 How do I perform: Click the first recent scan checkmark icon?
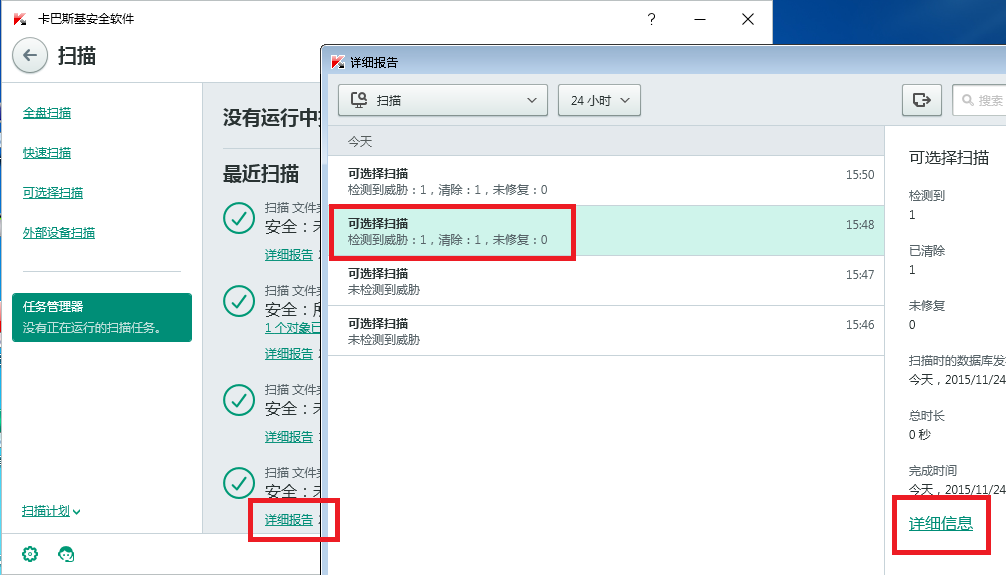click(x=239, y=218)
